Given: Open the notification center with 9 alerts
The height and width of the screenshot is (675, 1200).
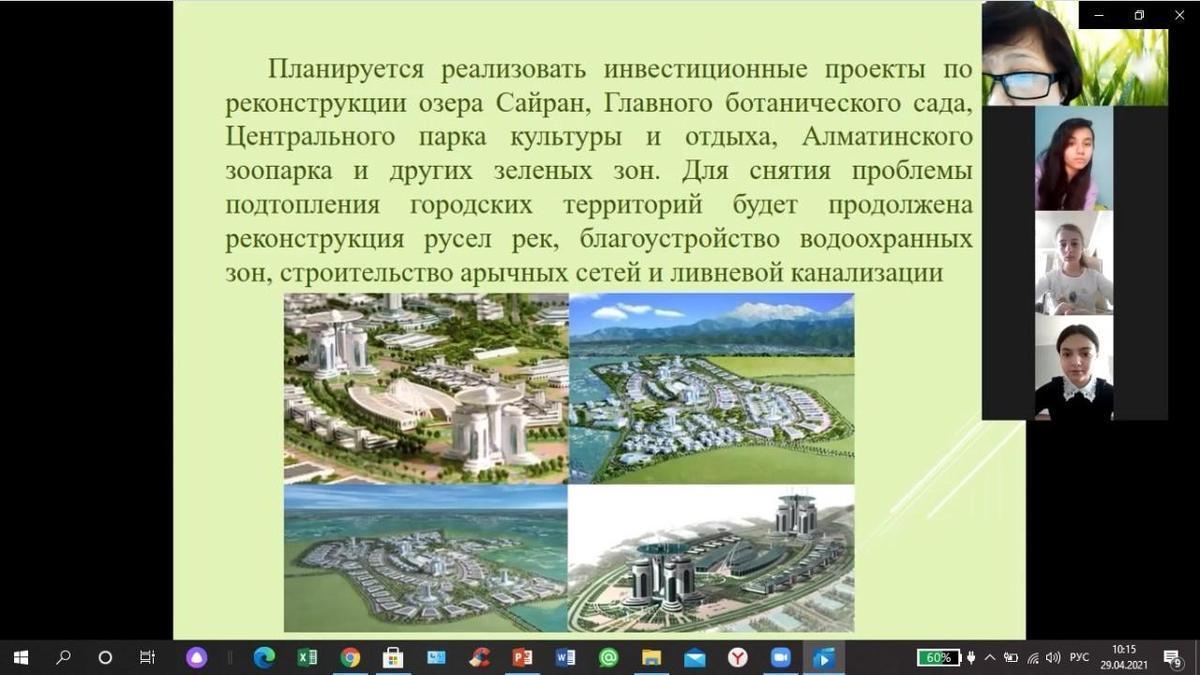Looking at the screenshot, I should click(1172, 657).
